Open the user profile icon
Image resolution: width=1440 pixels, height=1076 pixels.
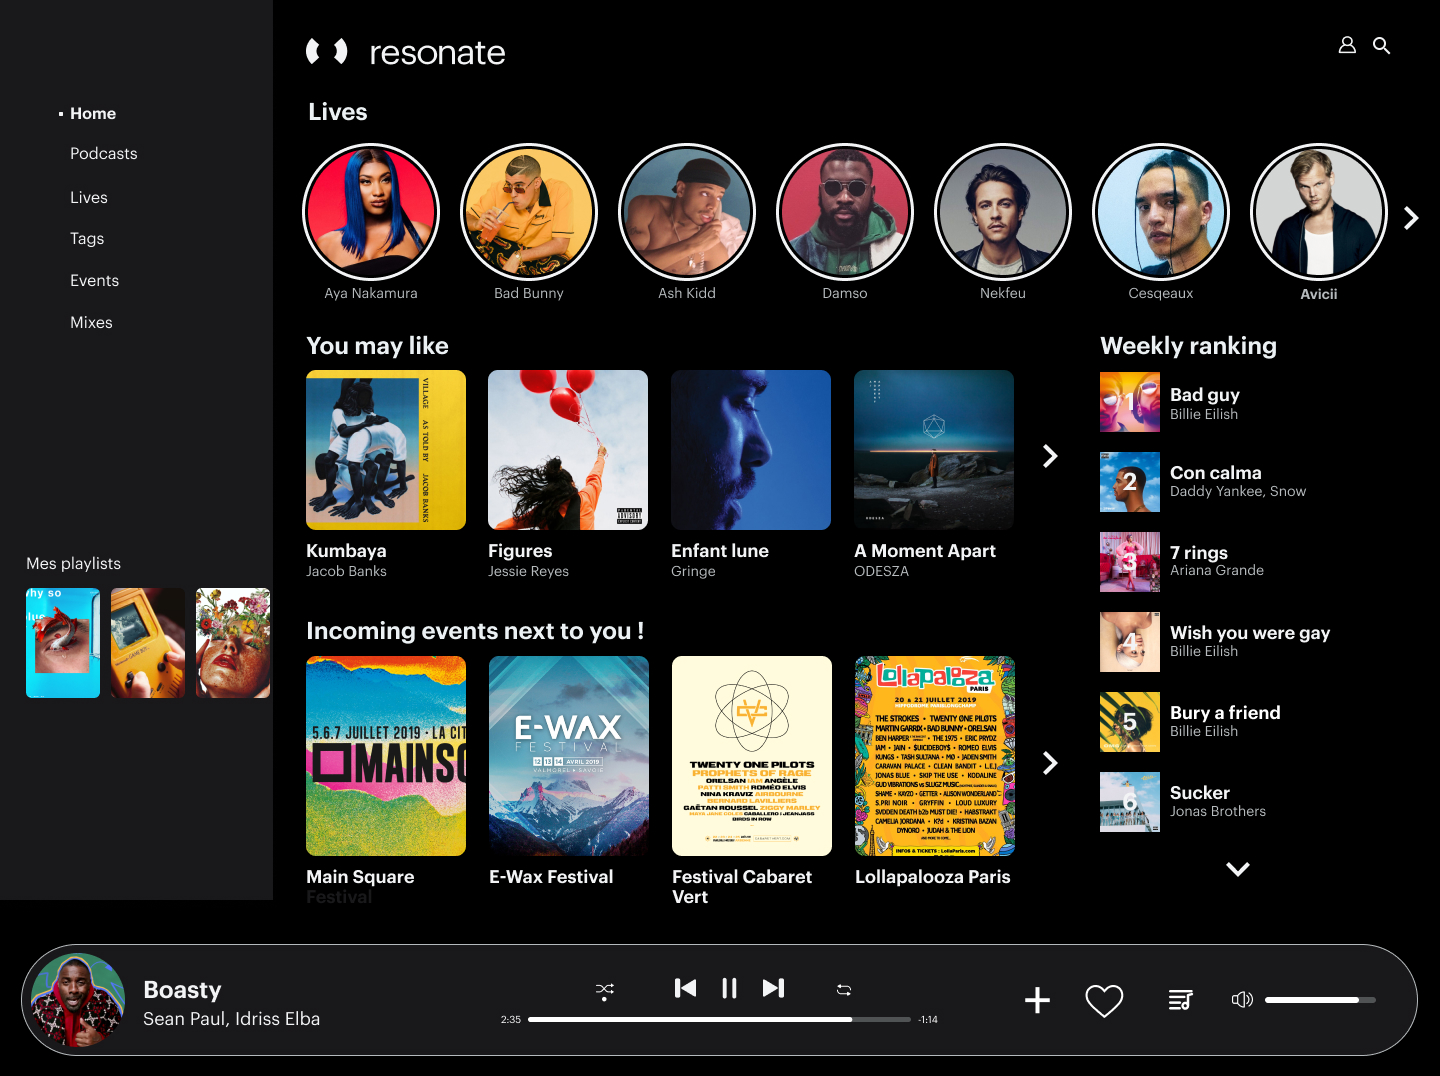click(1347, 45)
